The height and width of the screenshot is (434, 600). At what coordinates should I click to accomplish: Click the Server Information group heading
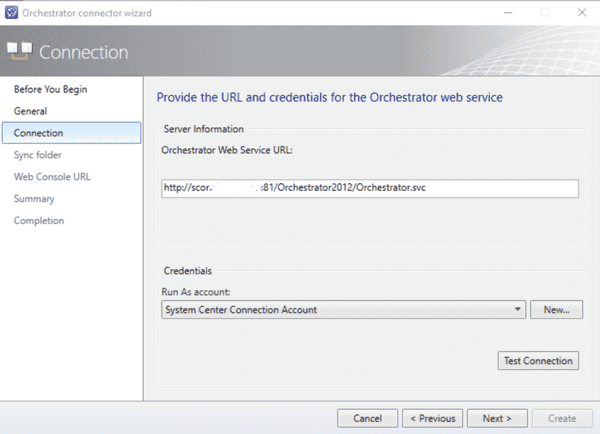coord(204,129)
